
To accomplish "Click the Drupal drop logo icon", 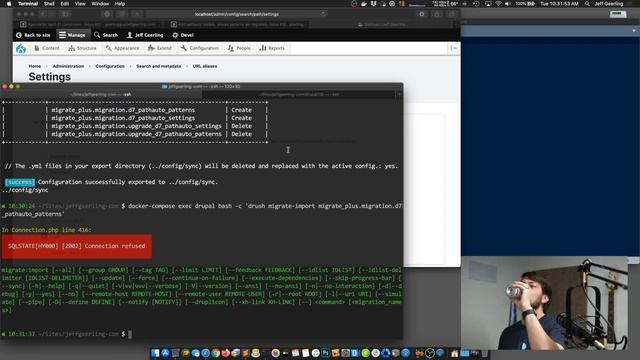I will coord(21,49).
